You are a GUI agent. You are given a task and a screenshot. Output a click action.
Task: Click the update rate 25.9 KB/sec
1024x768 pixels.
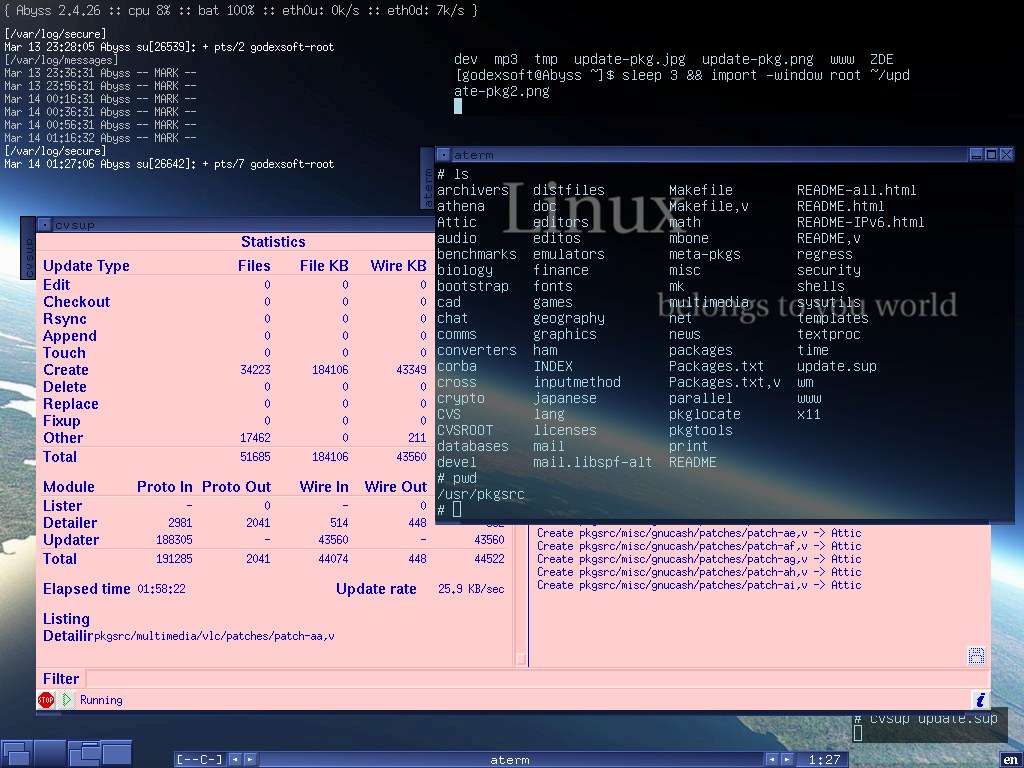[471, 588]
